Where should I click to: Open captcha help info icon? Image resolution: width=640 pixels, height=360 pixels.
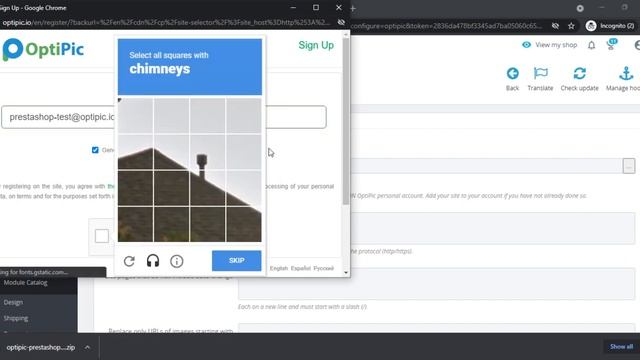click(177, 261)
